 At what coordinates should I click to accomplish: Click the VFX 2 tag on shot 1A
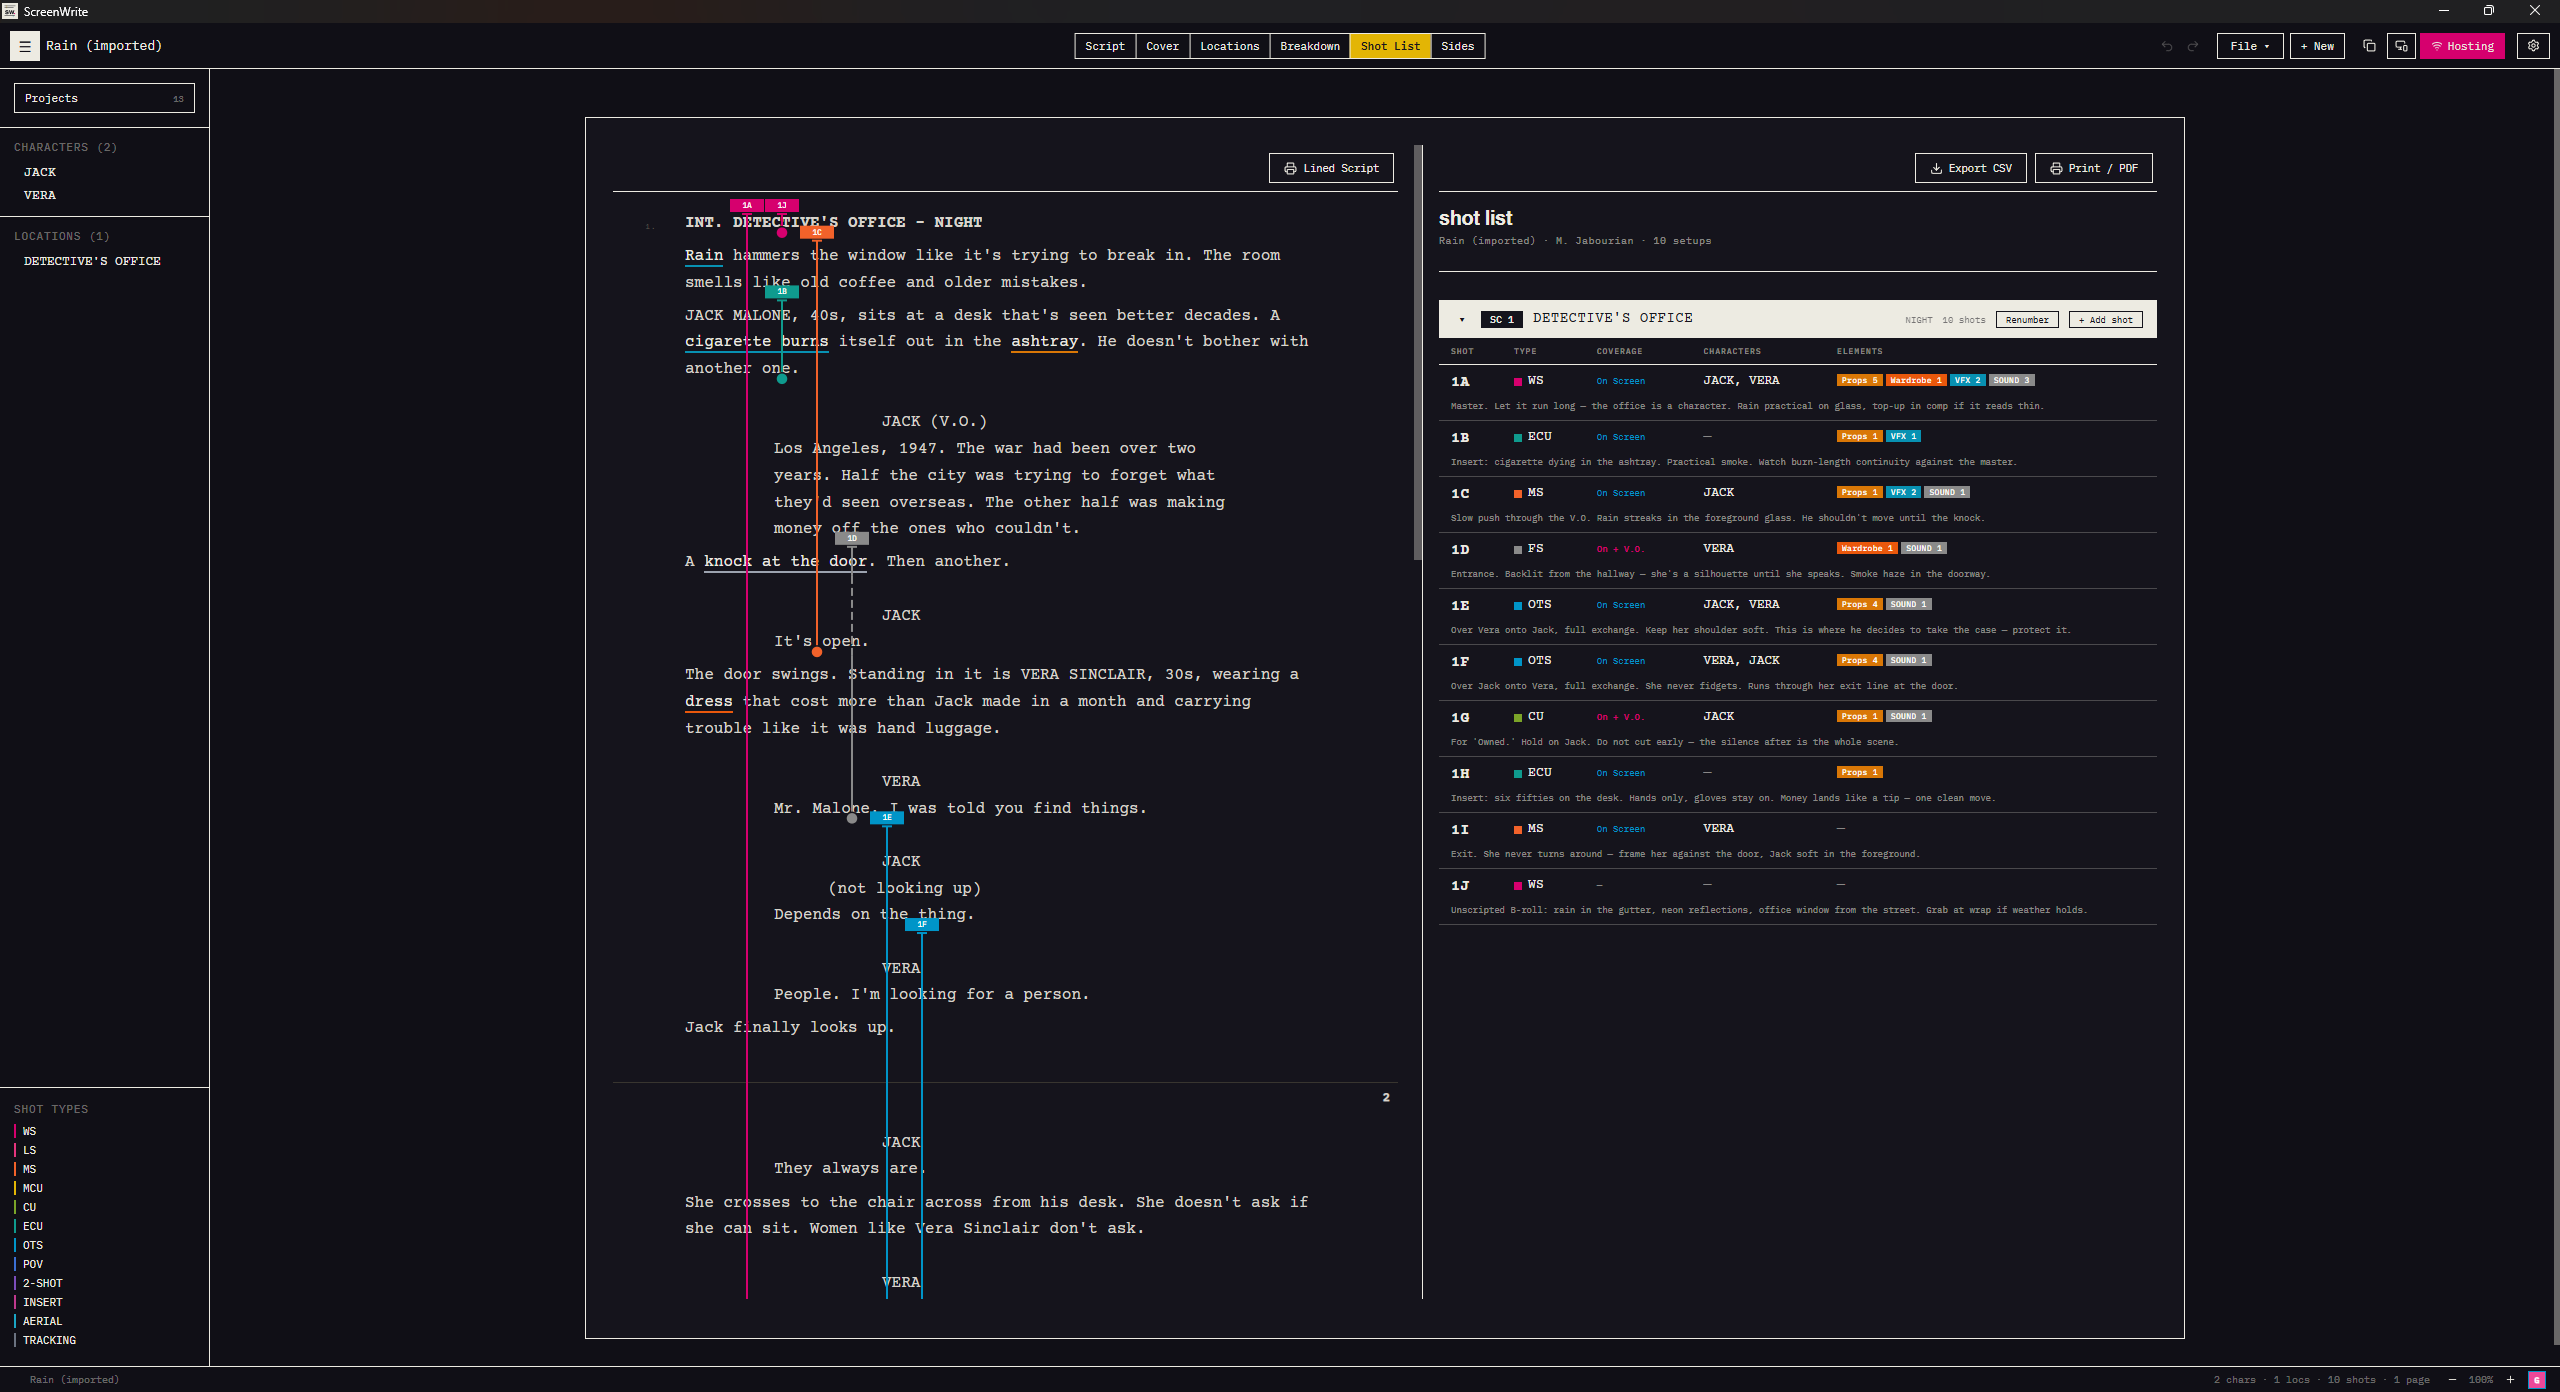(x=1967, y=380)
